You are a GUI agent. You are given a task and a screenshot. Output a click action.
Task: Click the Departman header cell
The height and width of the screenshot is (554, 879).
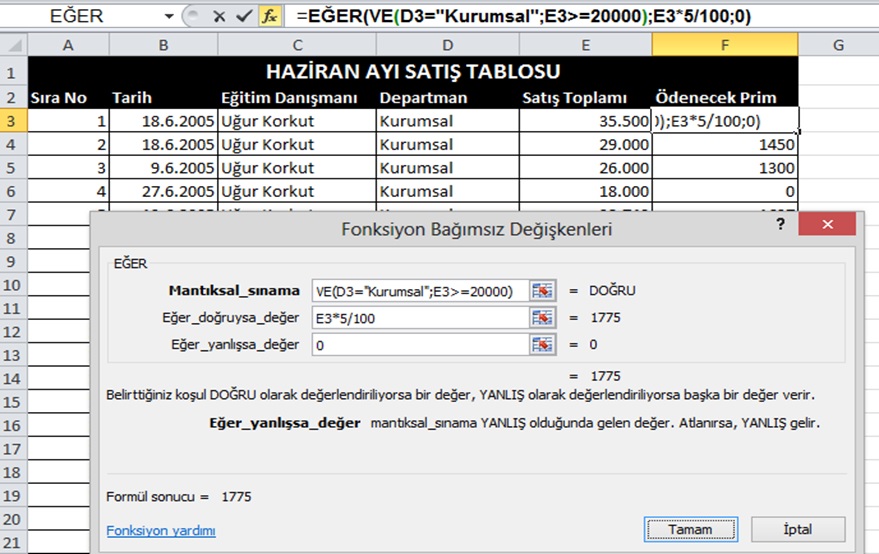coord(447,98)
